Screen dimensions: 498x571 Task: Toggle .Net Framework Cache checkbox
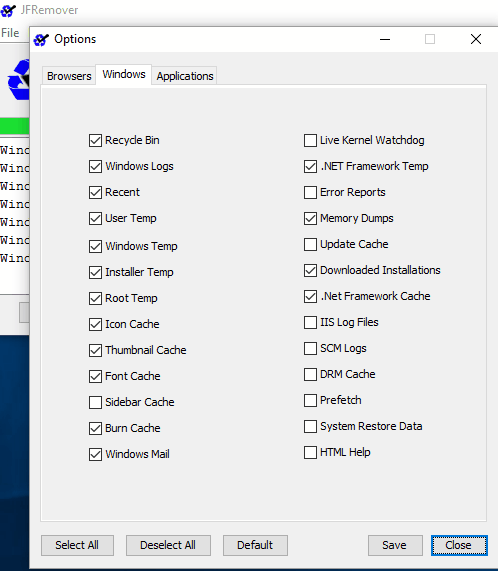click(x=310, y=296)
